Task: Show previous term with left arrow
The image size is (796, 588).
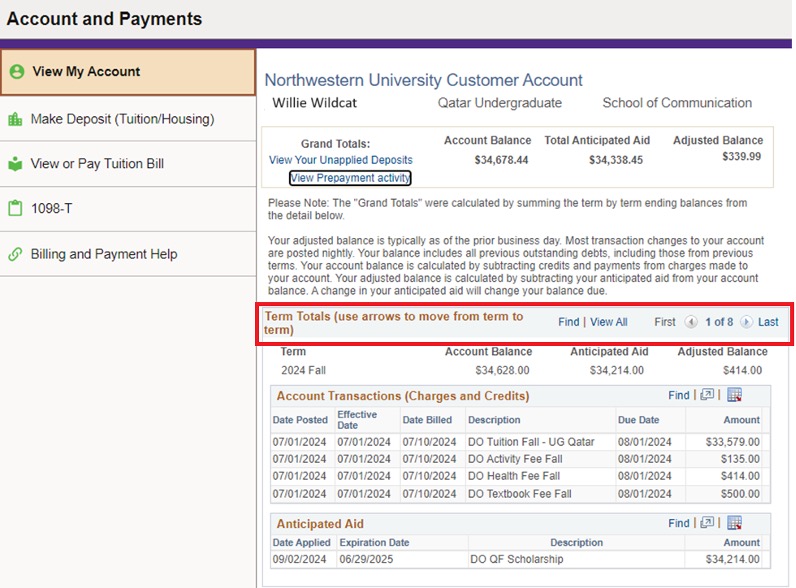Action: click(690, 322)
